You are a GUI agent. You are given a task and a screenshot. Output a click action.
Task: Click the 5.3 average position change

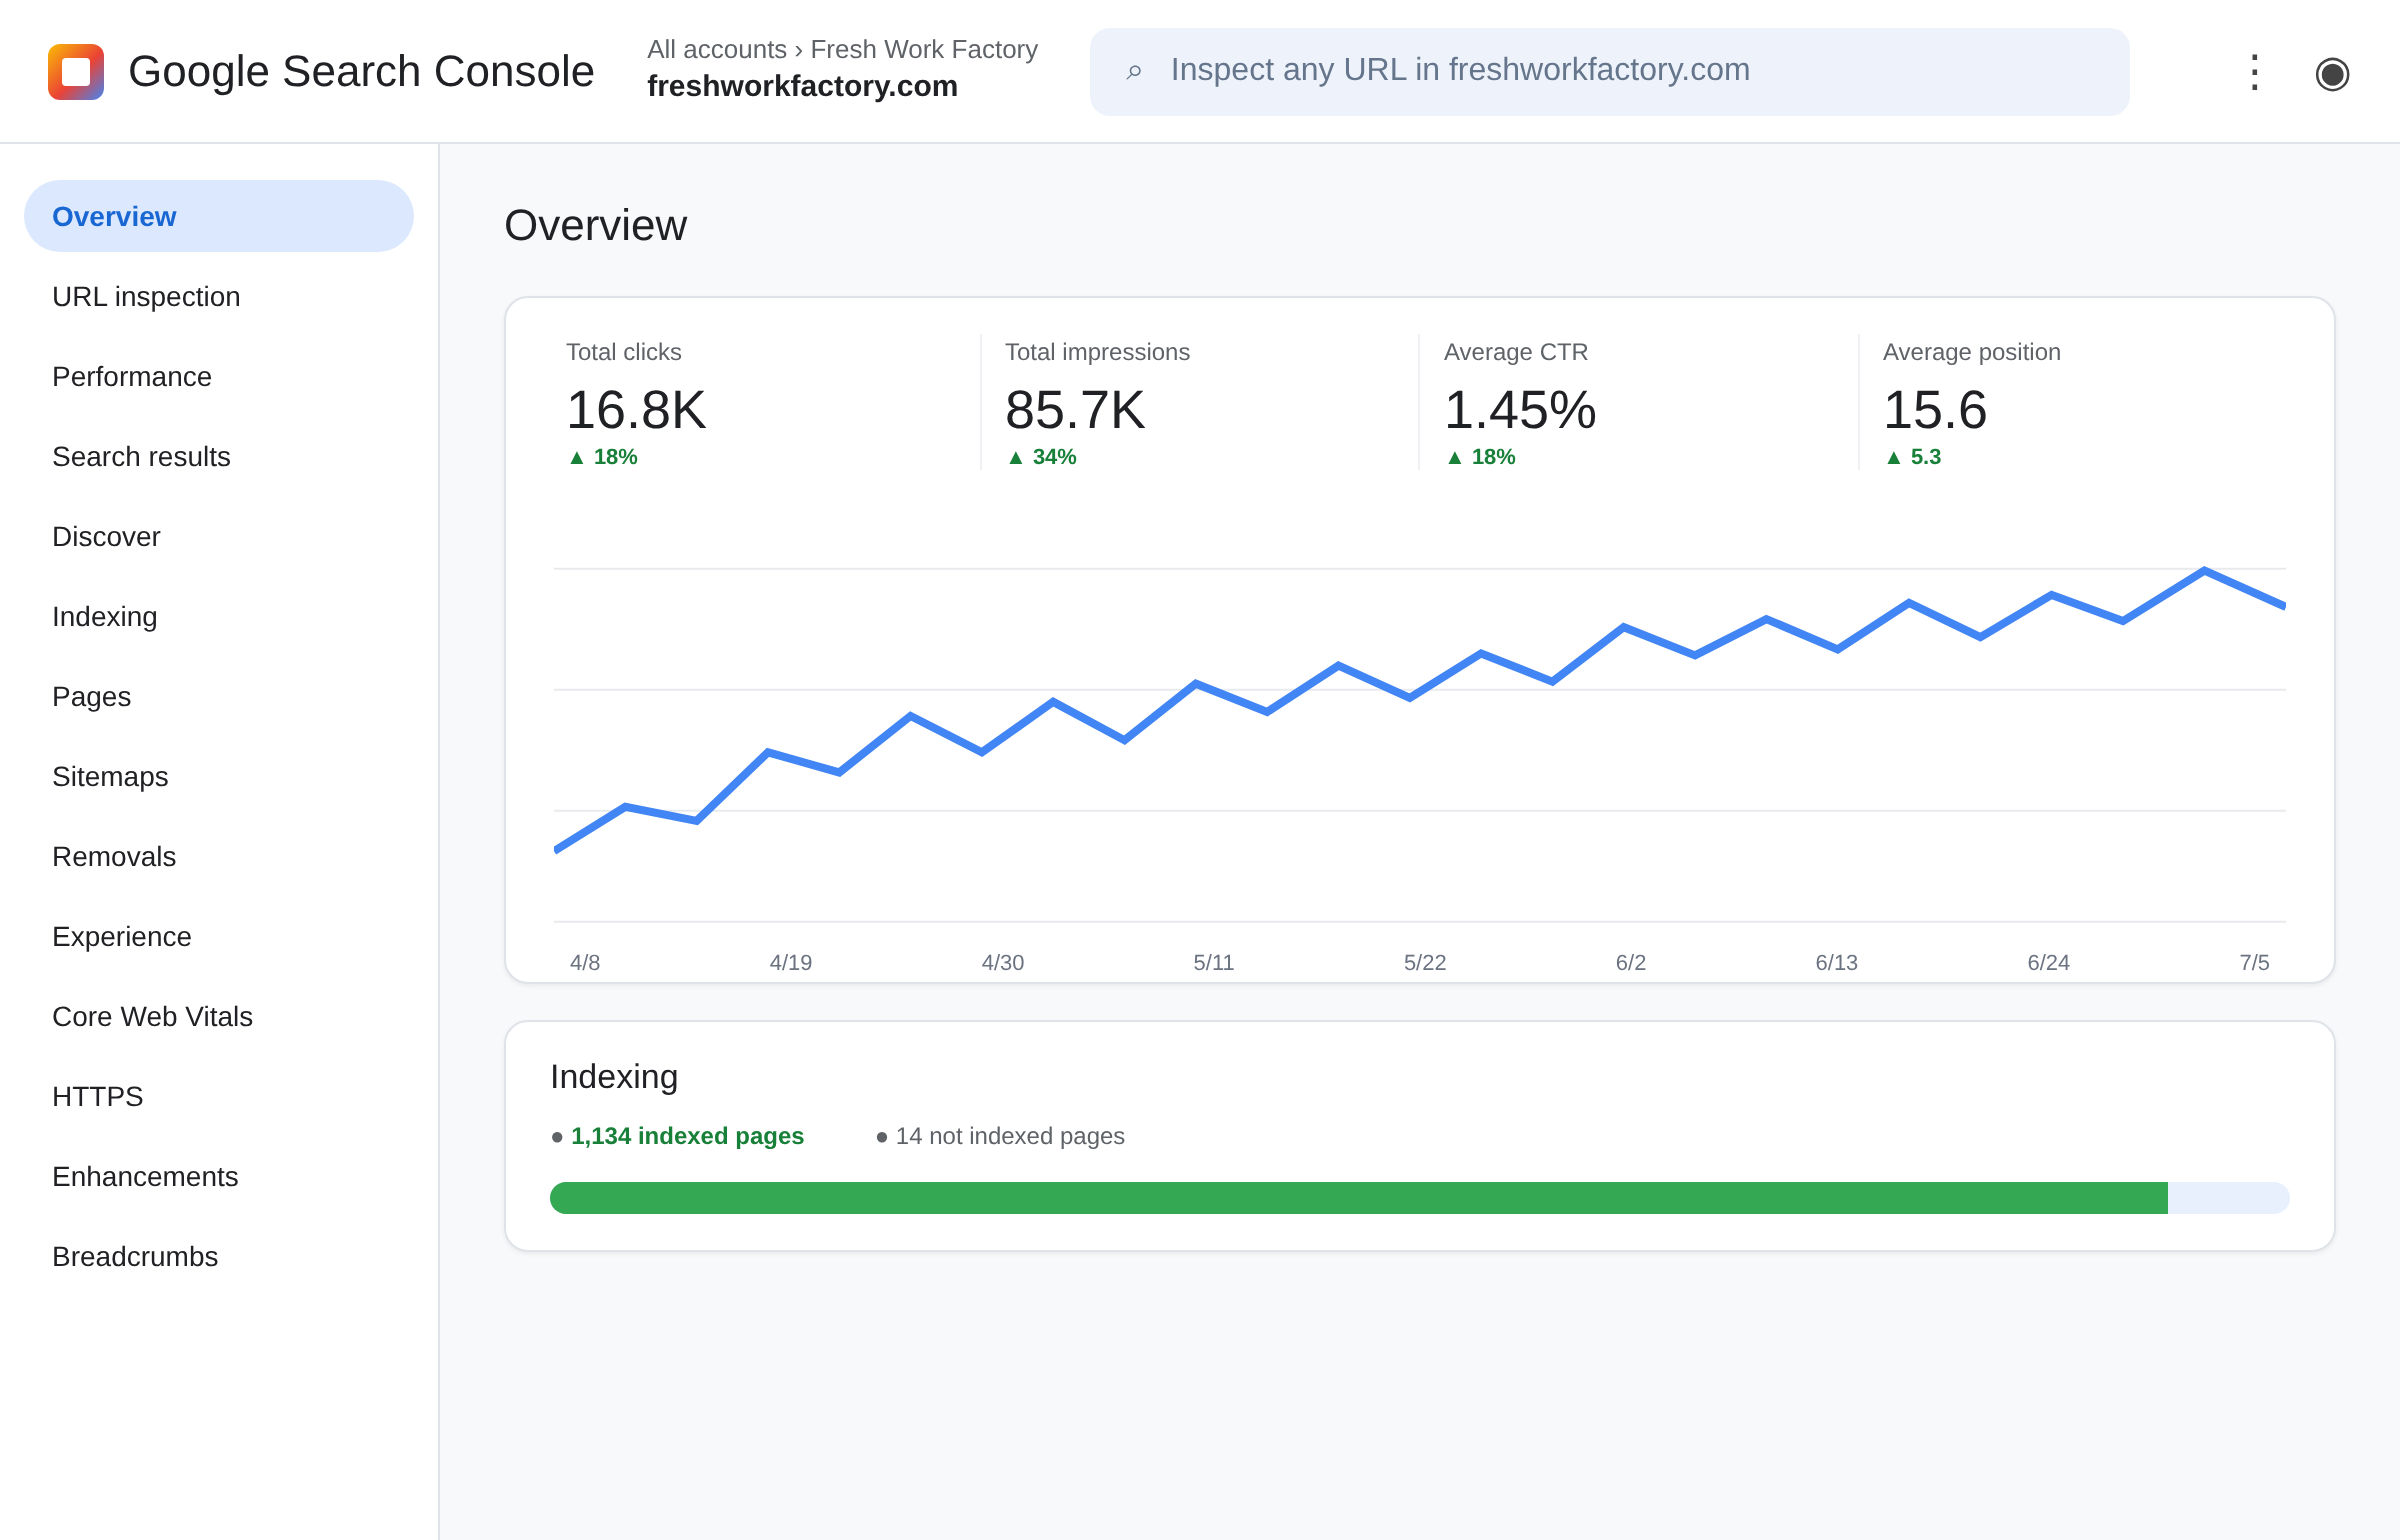pyautogui.click(x=1912, y=457)
